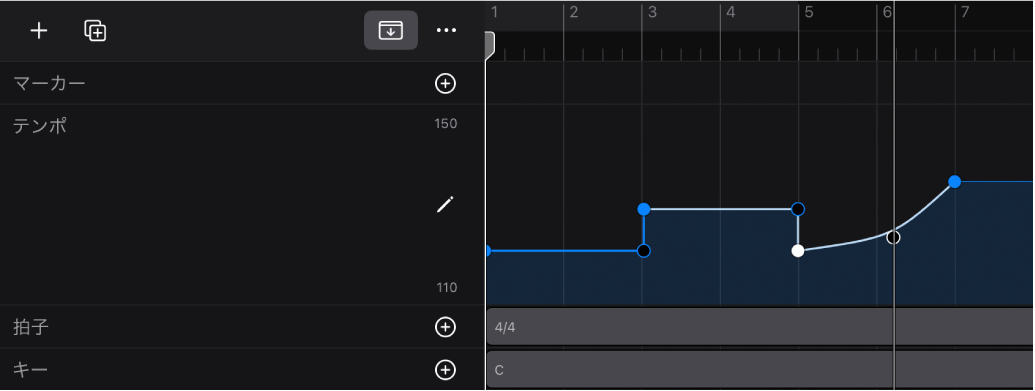Select the curve handle near bar 6
1035x391 pixels.
tap(893, 237)
